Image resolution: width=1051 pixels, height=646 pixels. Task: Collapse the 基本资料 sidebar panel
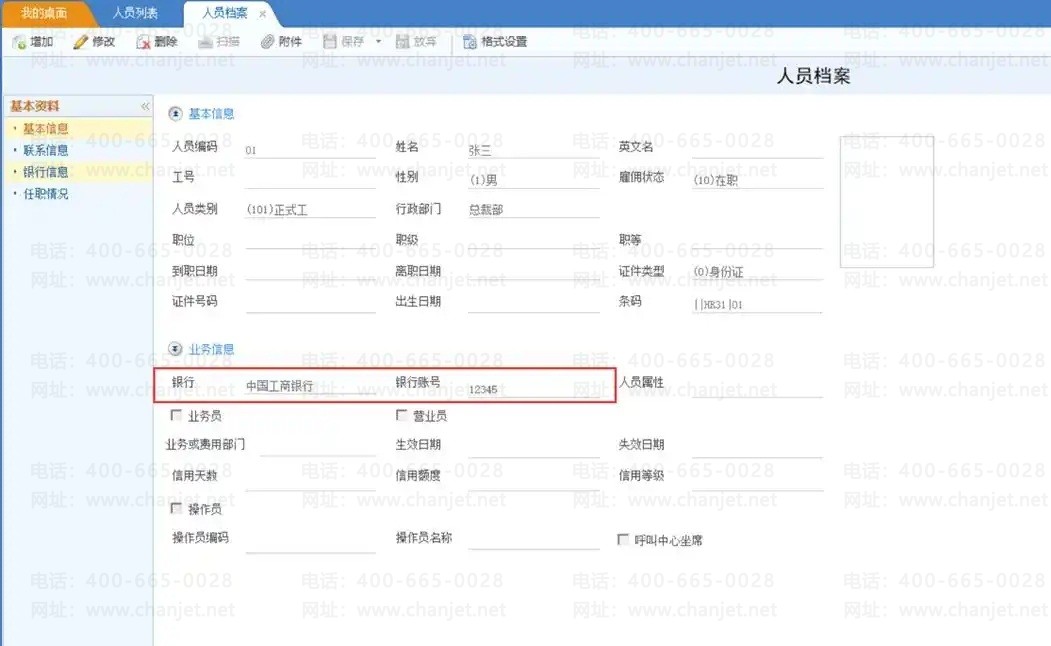[x=145, y=106]
